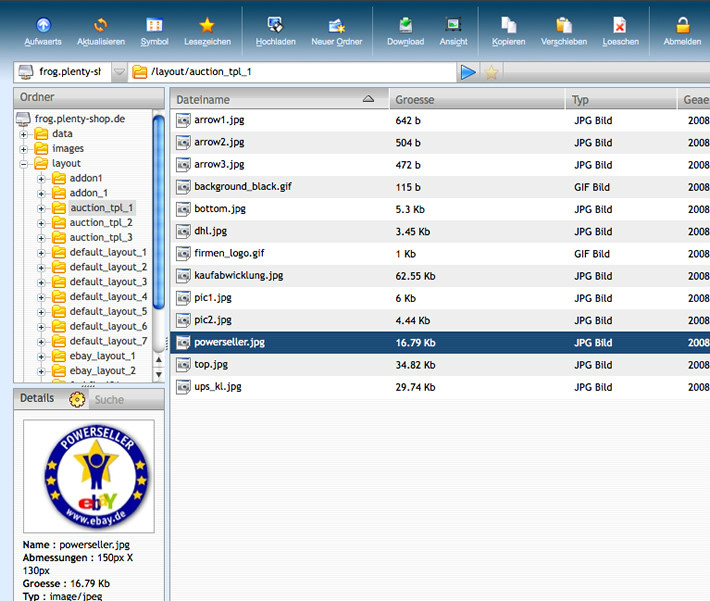Click powerseller.jpg highlighted row name
Screen dimensions: 710x601
(230, 342)
